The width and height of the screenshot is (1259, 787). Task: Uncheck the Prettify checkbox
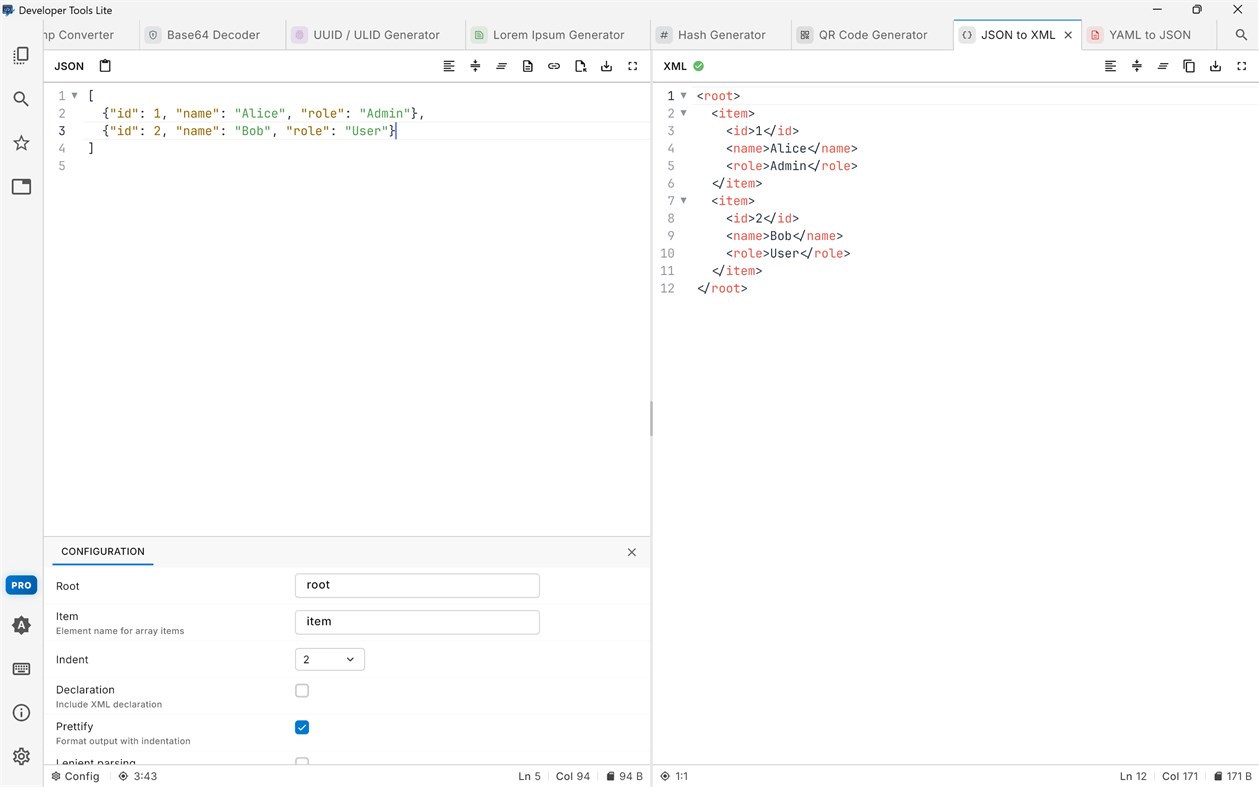pyautogui.click(x=302, y=727)
